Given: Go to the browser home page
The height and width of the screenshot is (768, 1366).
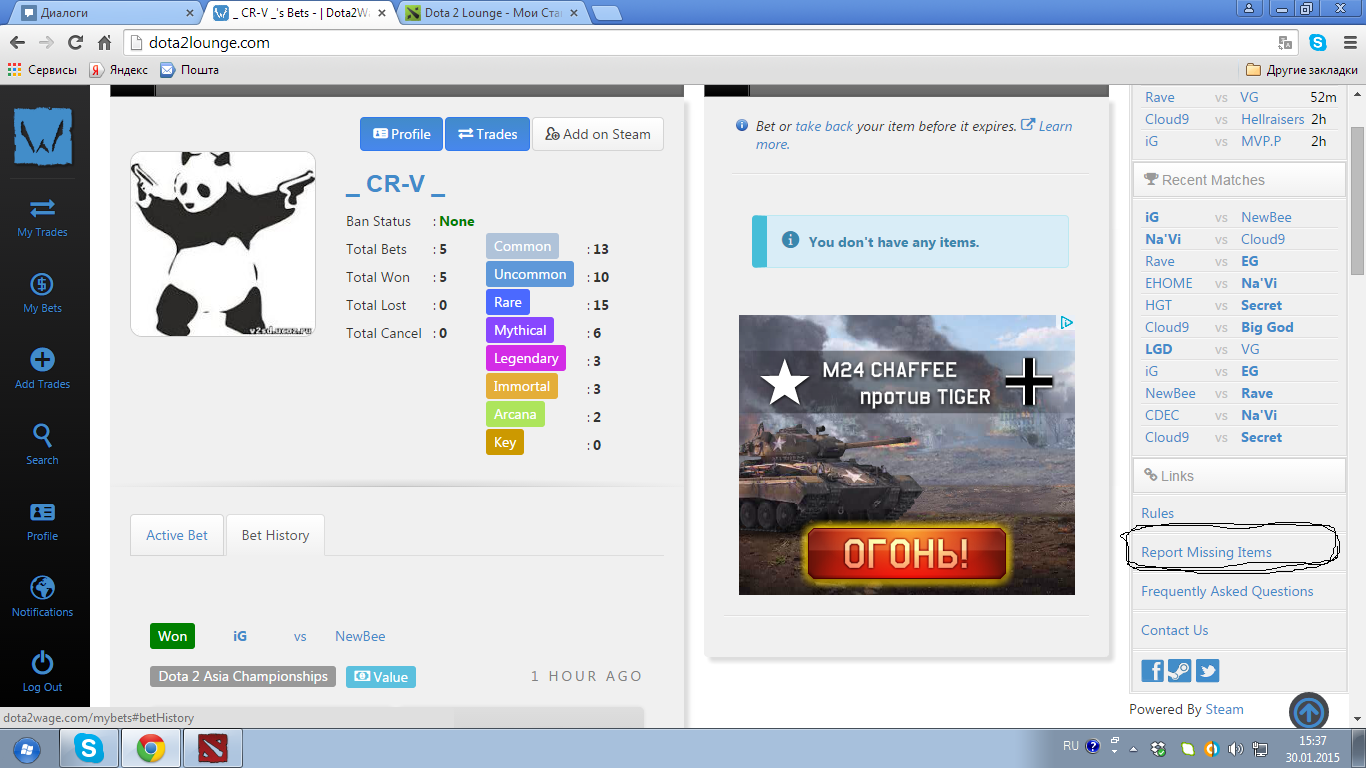Looking at the screenshot, I should pos(104,43).
